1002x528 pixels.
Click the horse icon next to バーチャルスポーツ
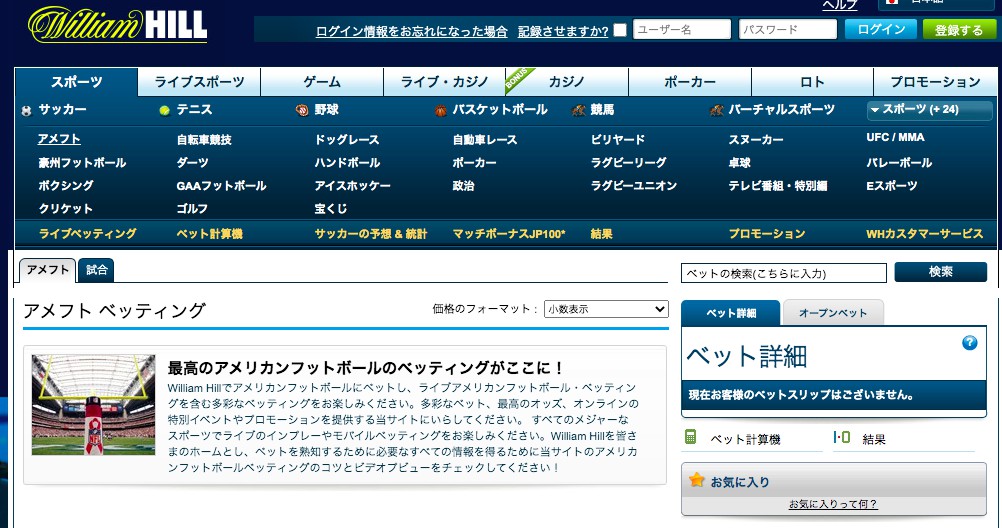[x=716, y=111]
